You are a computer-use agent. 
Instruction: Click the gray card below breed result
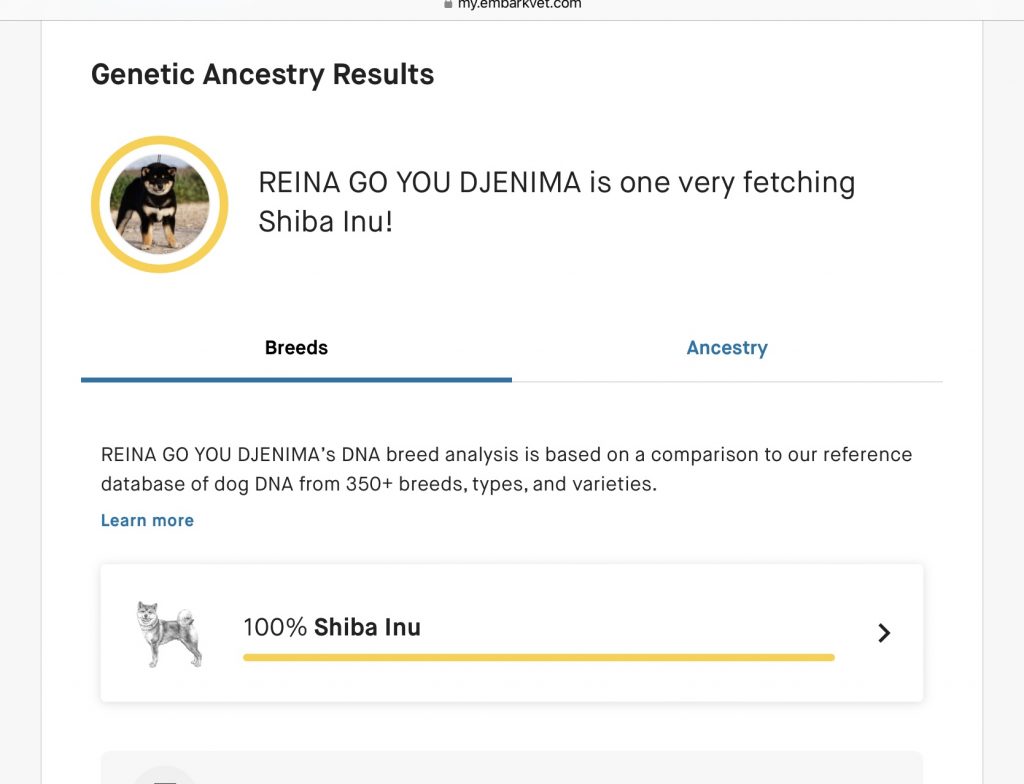[512, 768]
